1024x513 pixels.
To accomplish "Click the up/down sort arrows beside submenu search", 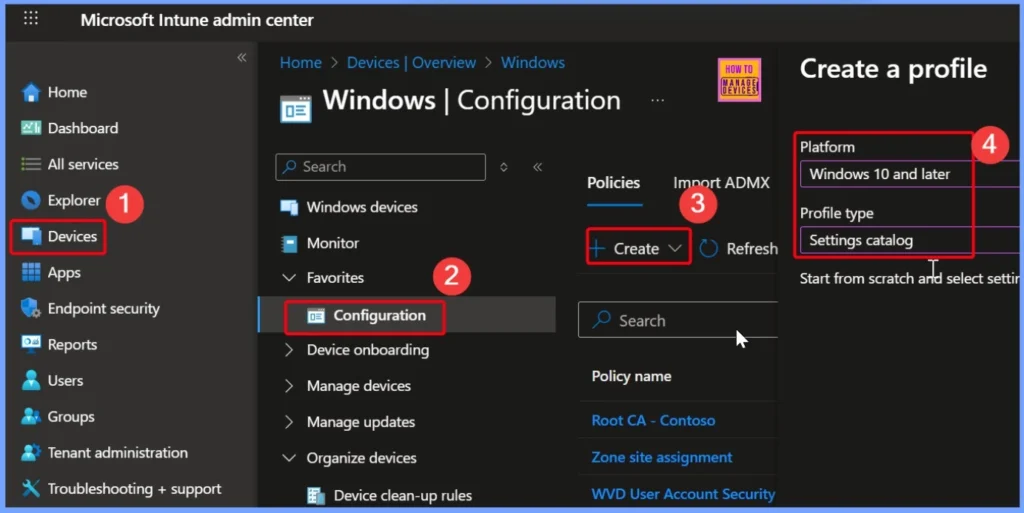I will coord(504,167).
